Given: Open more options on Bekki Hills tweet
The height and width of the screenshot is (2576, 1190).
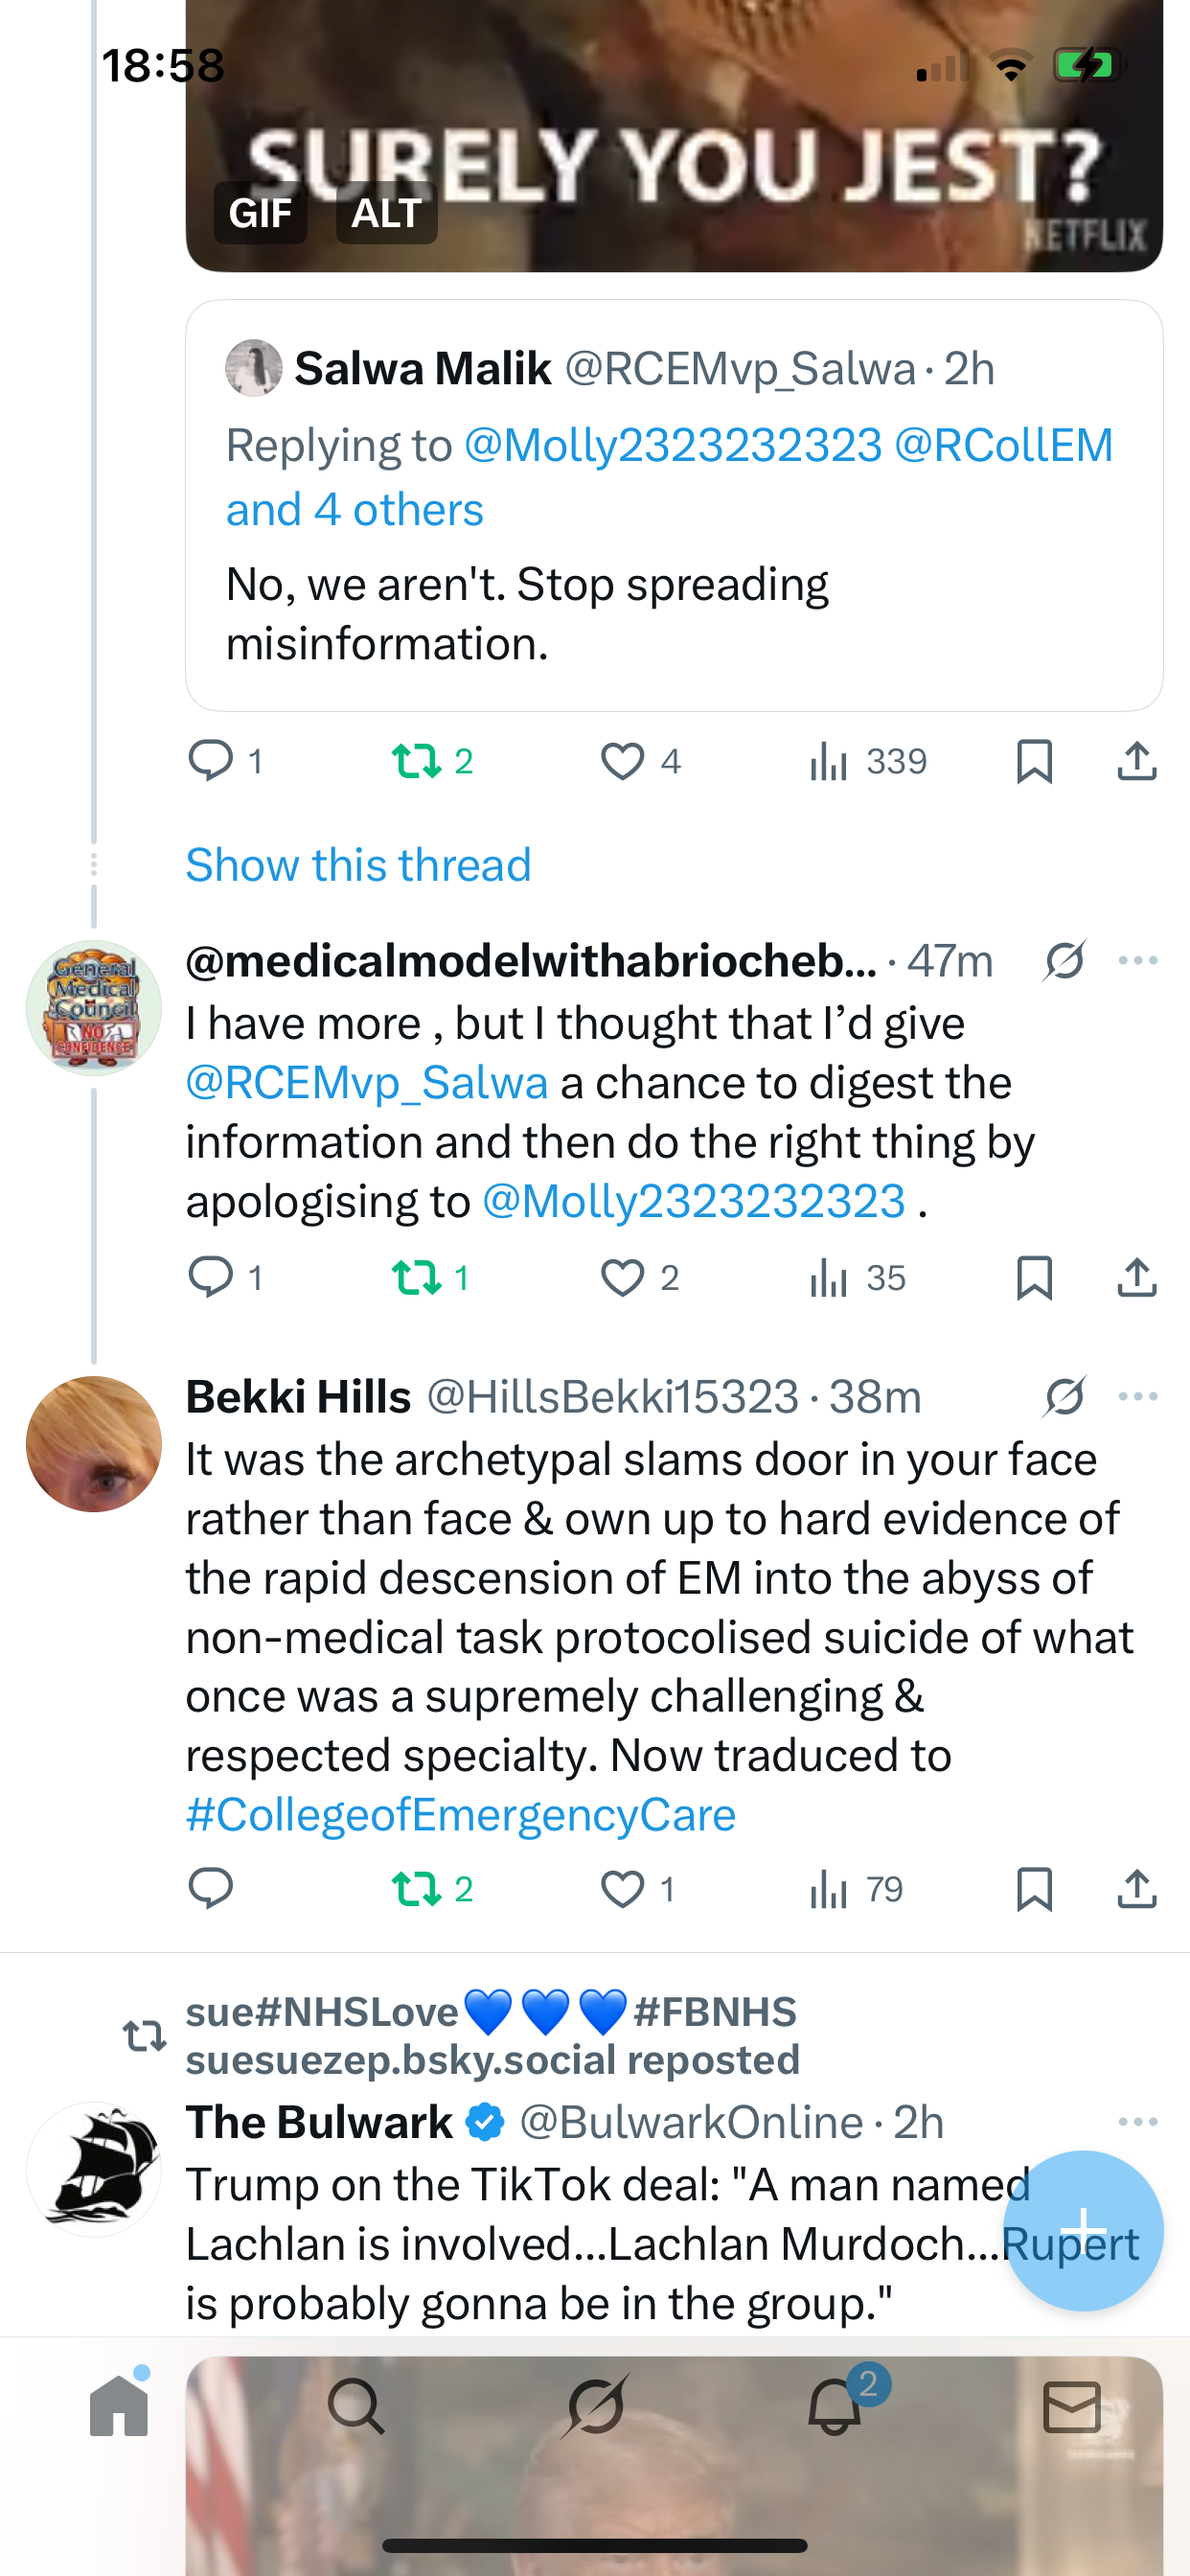Looking at the screenshot, I should pos(1138,1397).
